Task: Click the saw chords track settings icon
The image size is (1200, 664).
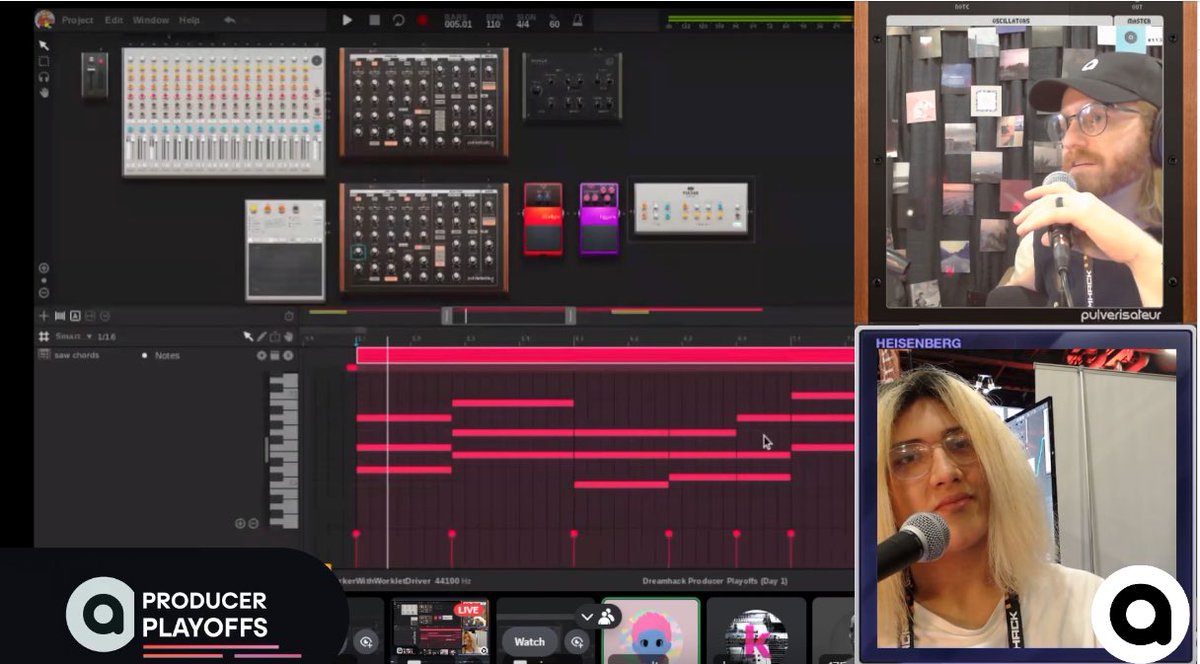Action: pyautogui.click(x=263, y=355)
